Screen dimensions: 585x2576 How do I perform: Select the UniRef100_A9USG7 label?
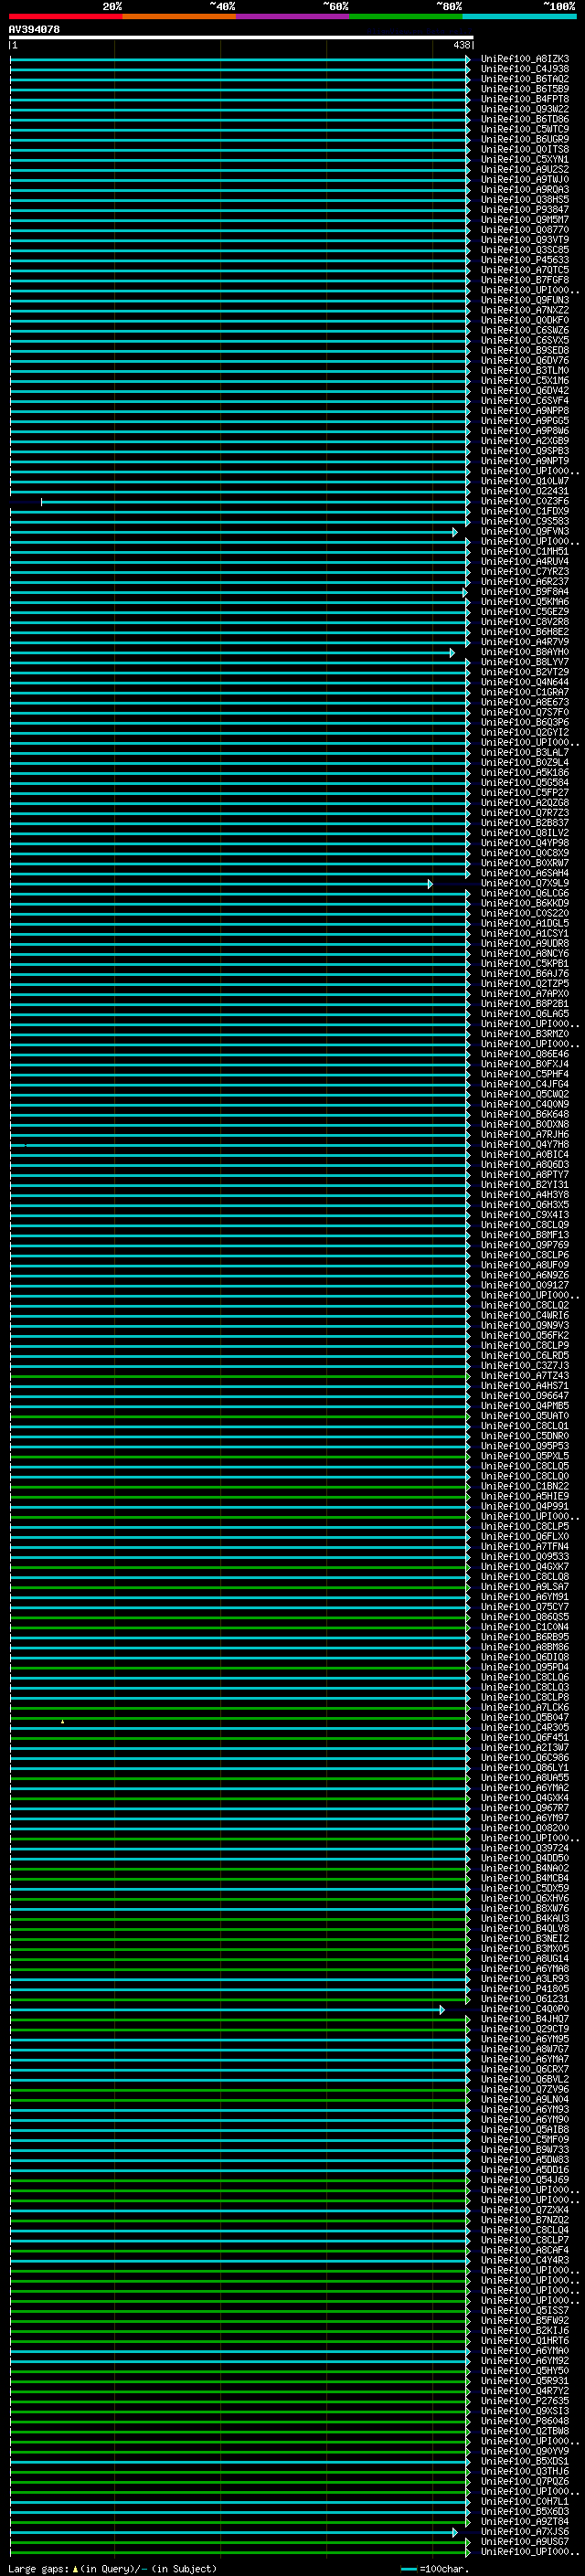point(525,2542)
